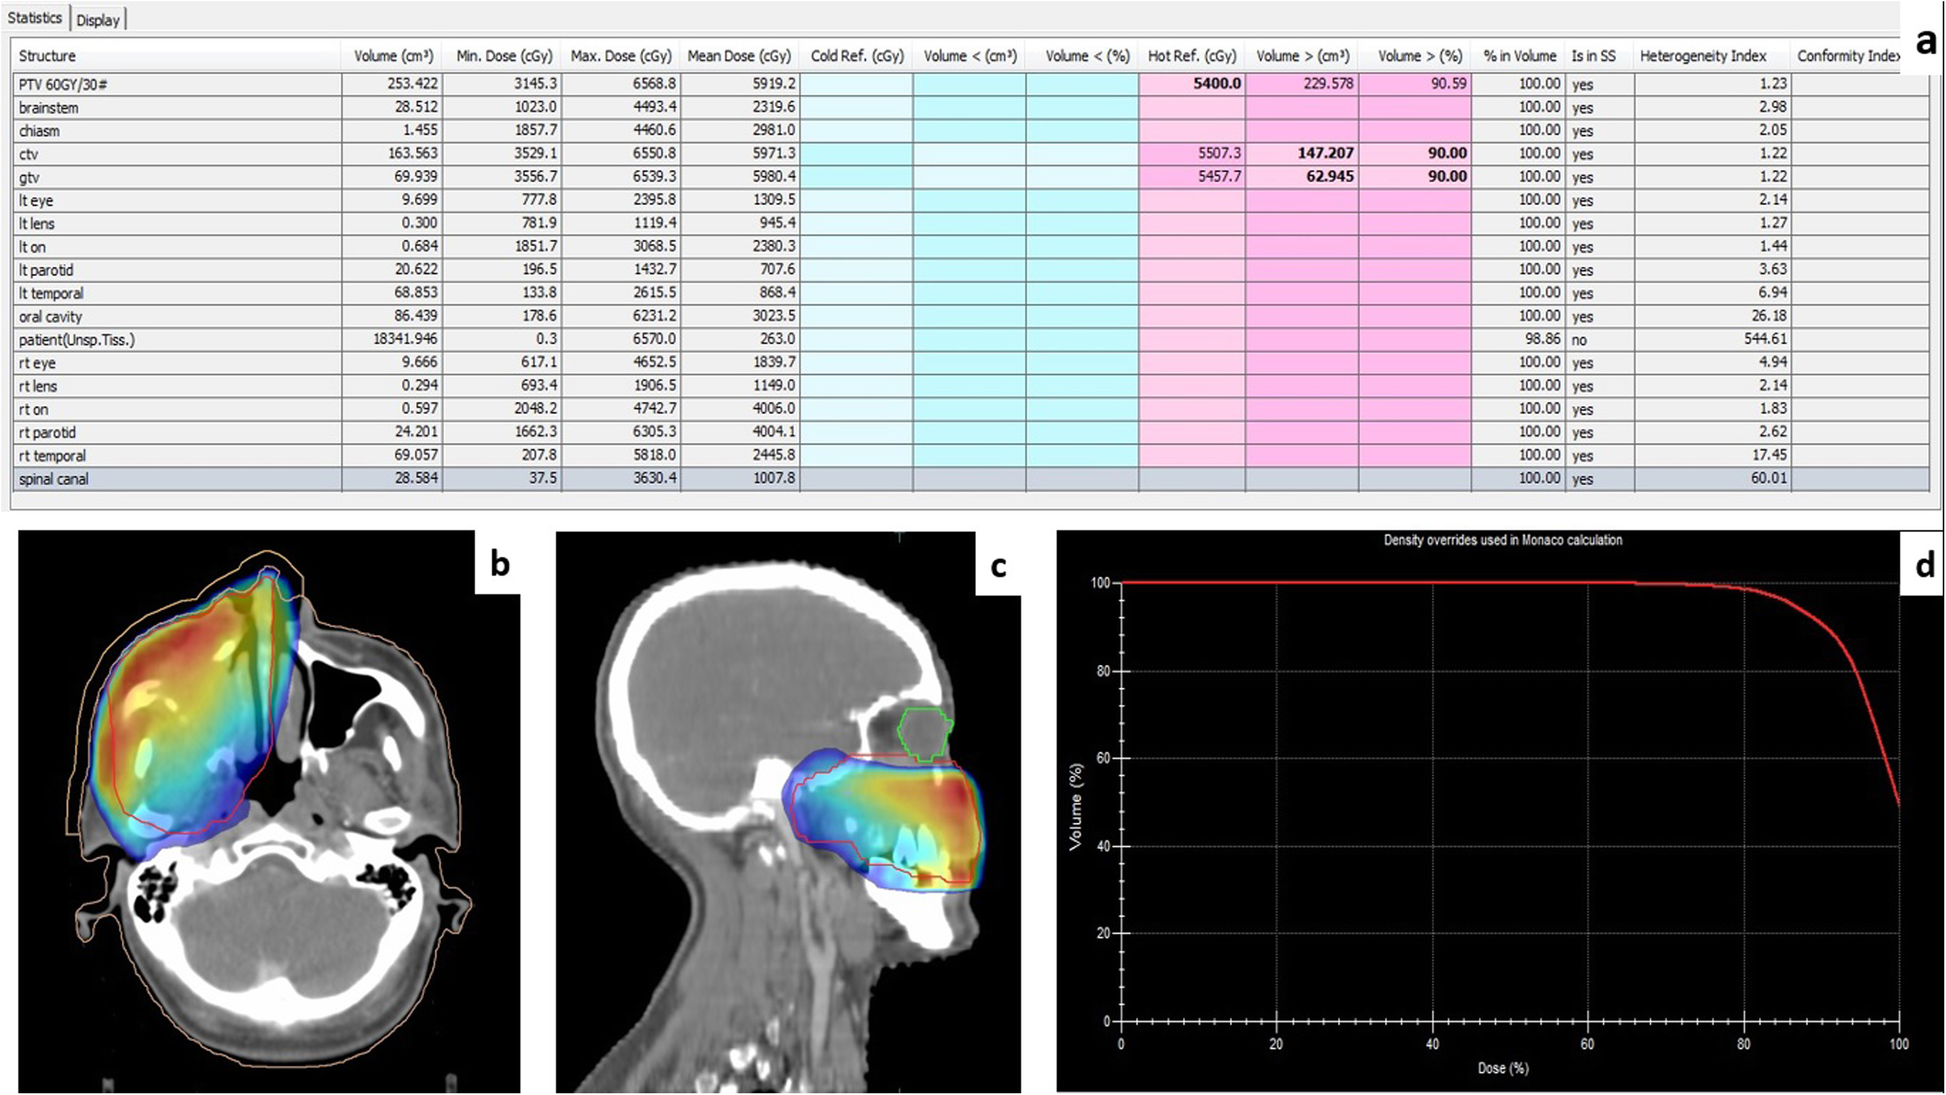This screenshot has width=1946, height=1095.
Task: Click ctv hot reference value 5507.3
Action: (x=1218, y=153)
